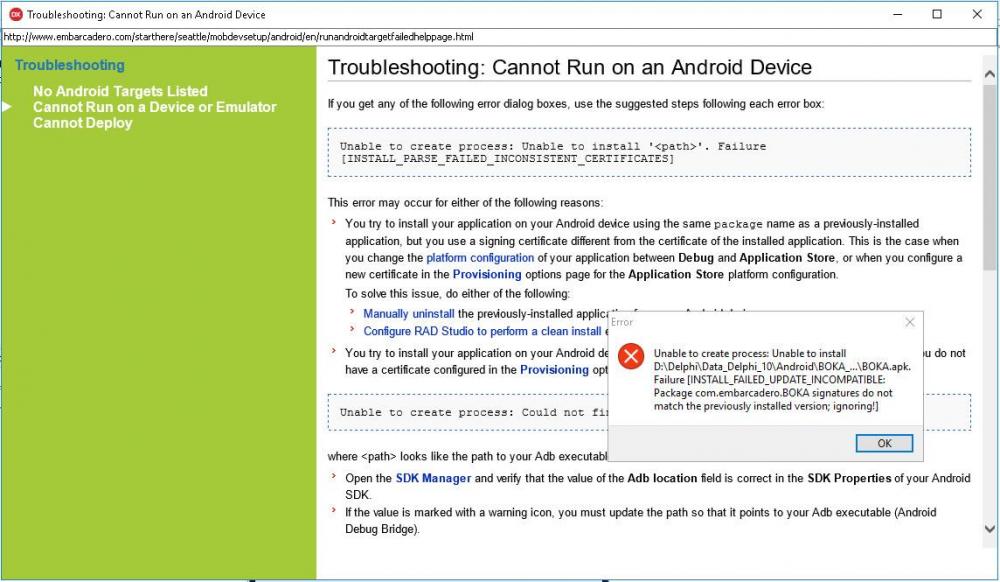
Task: Click the bold 'Adb location' text
Action: 662,478
